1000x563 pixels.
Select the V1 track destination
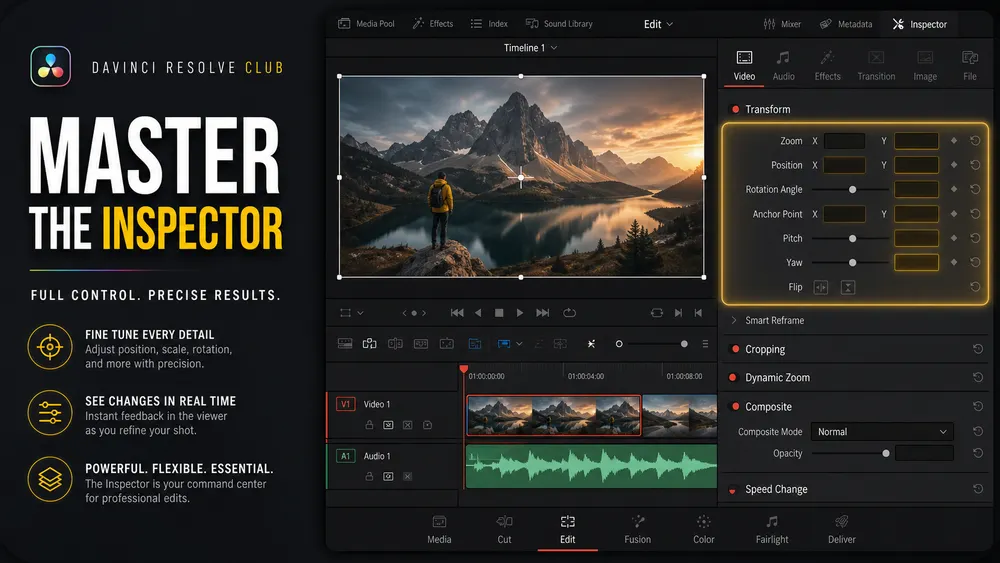pos(345,404)
